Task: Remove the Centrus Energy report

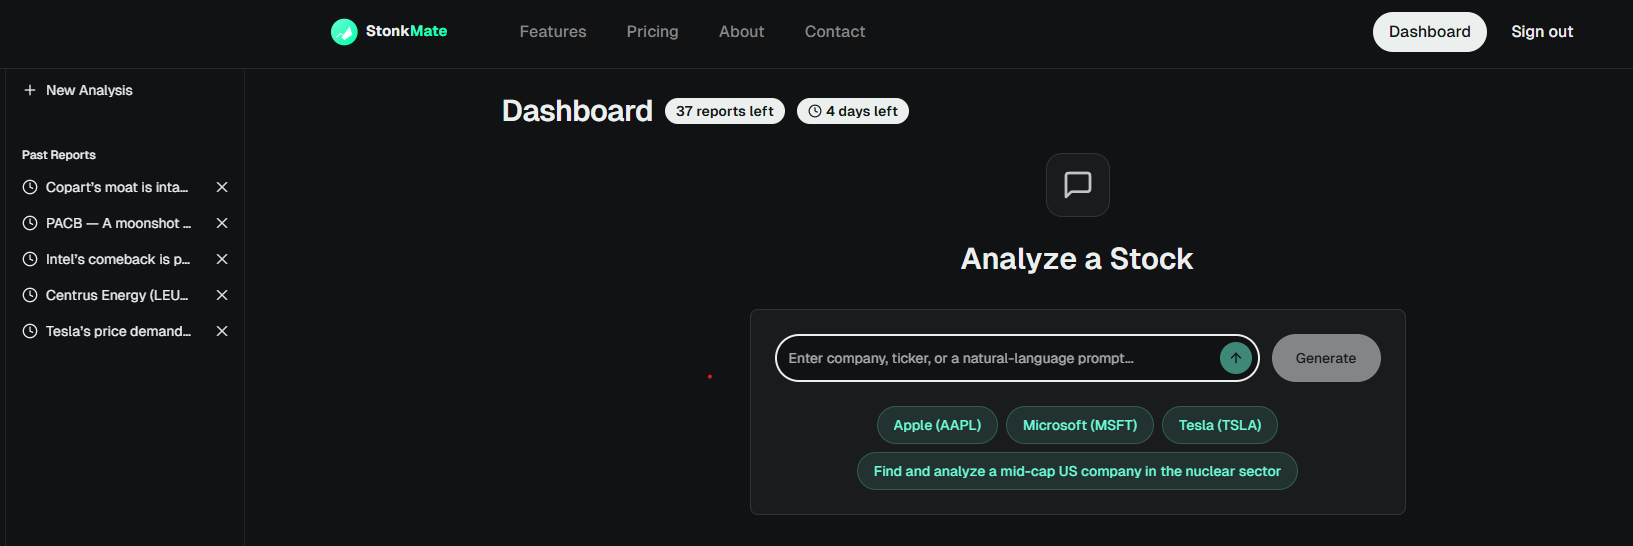Action: point(222,295)
